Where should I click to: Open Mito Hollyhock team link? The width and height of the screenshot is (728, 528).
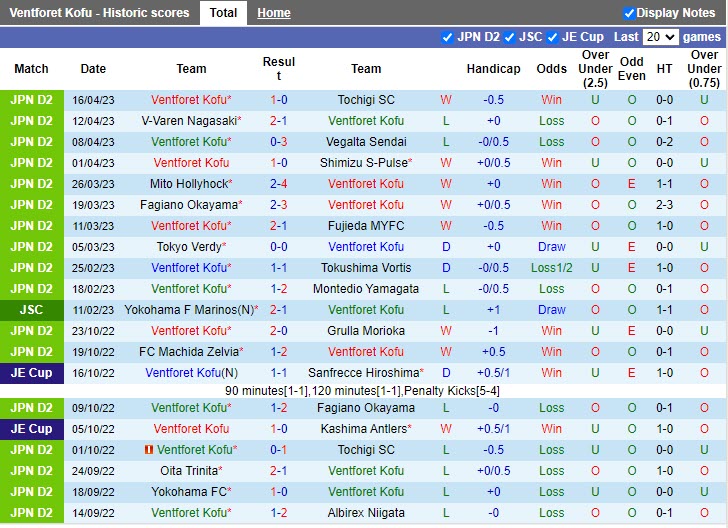click(189, 184)
